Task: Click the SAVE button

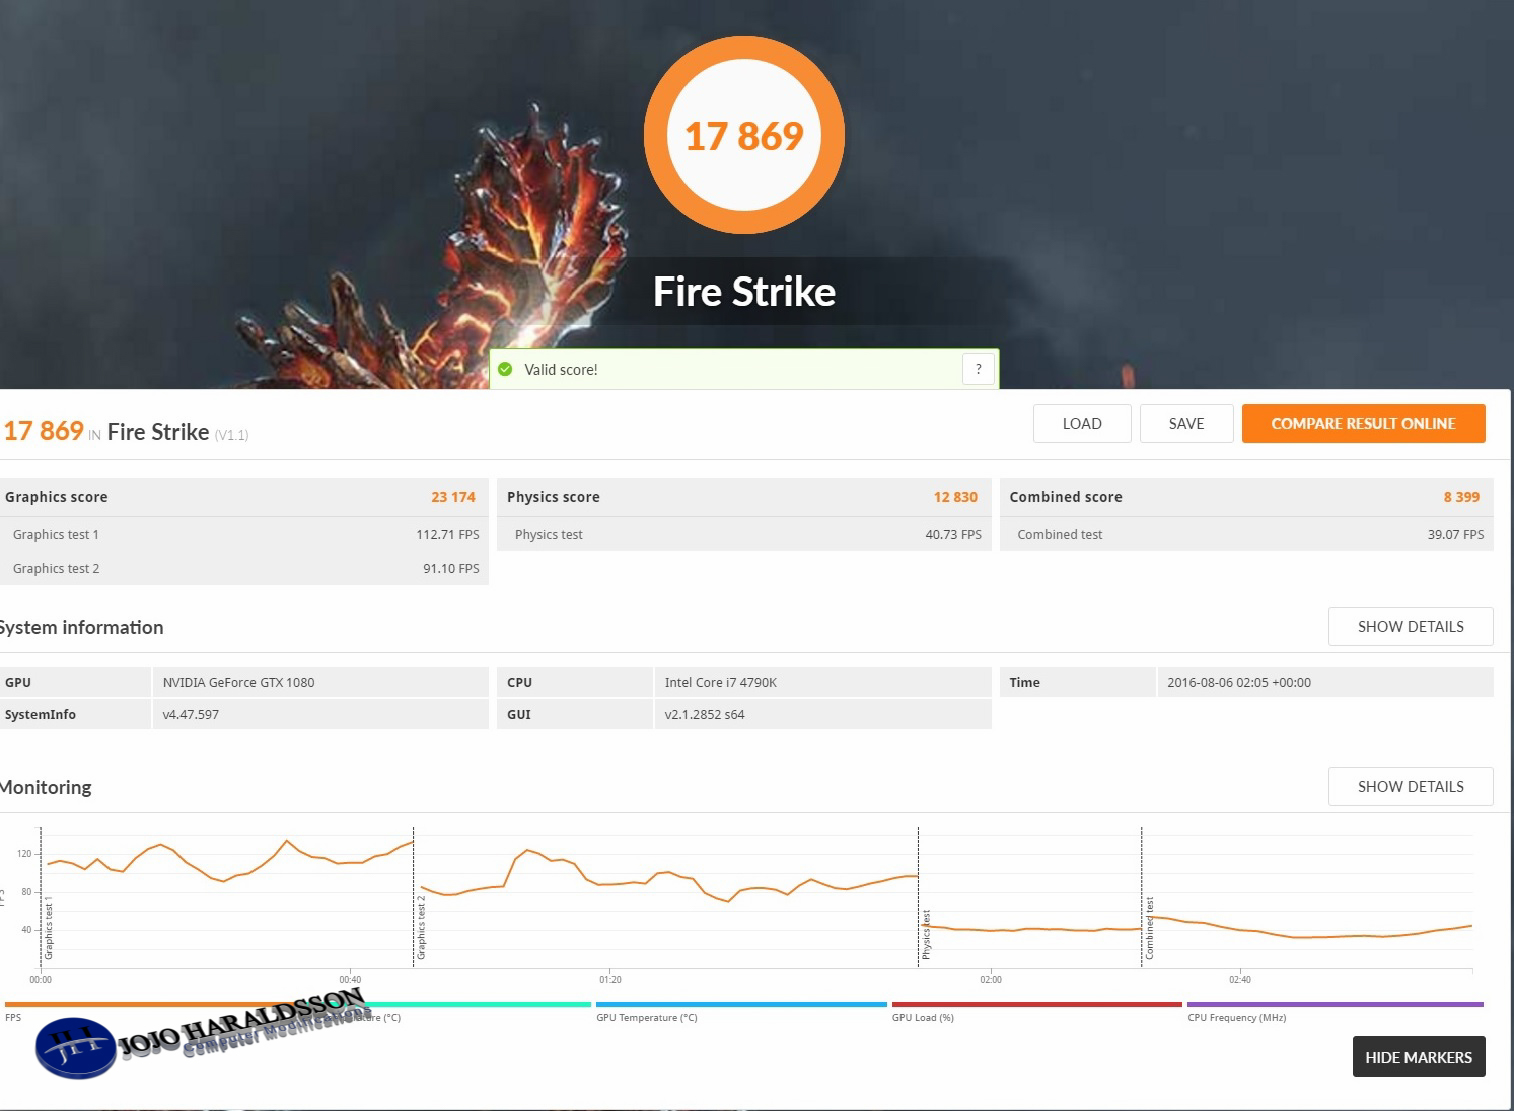Action: [1186, 423]
